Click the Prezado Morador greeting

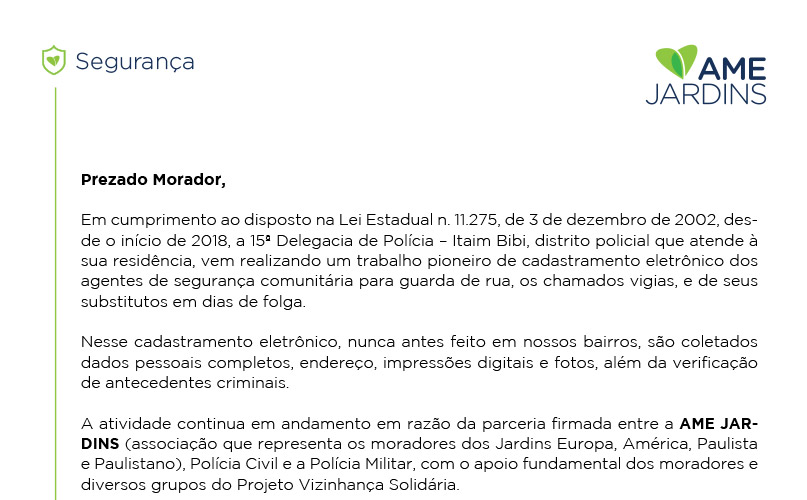pos(153,180)
